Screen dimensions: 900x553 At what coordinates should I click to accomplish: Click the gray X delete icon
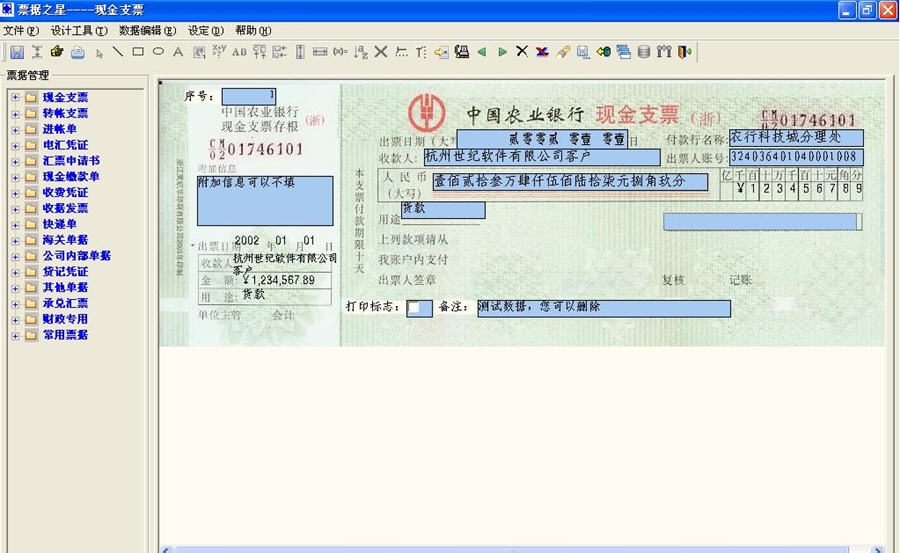pyautogui.click(x=381, y=52)
